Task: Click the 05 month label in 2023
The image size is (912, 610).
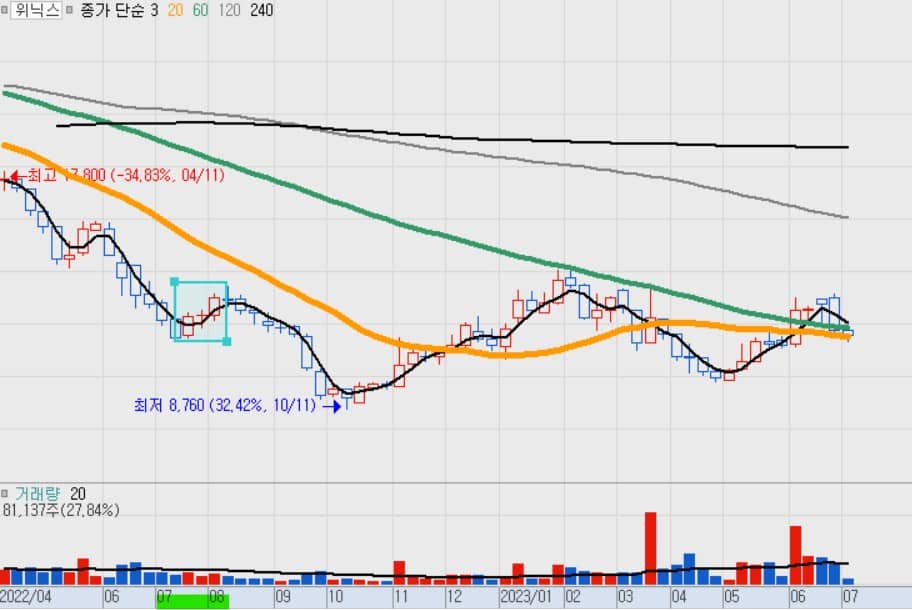Action: click(731, 597)
